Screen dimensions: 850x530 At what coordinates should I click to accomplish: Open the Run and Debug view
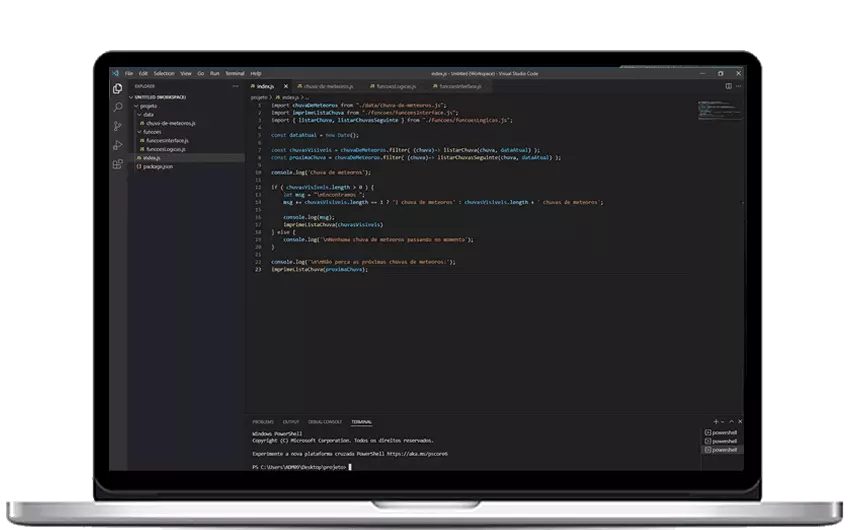click(x=118, y=145)
